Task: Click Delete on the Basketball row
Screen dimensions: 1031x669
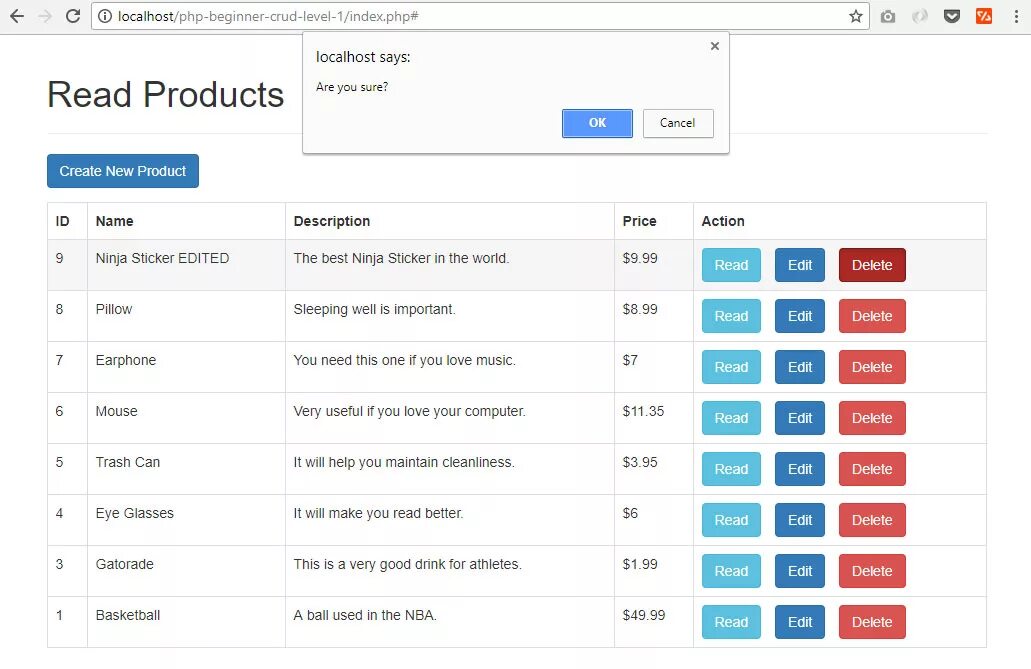Action: coord(872,622)
